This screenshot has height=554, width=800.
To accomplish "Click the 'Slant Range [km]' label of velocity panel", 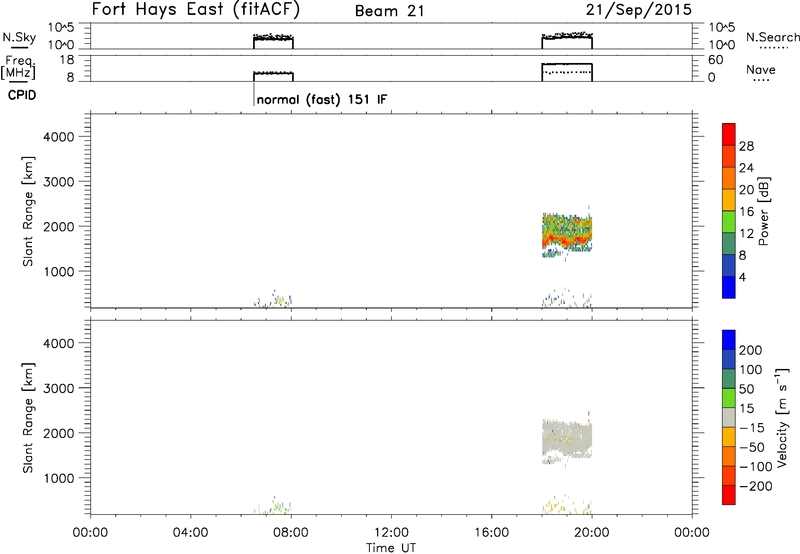I will pyautogui.click(x=28, y=418).
